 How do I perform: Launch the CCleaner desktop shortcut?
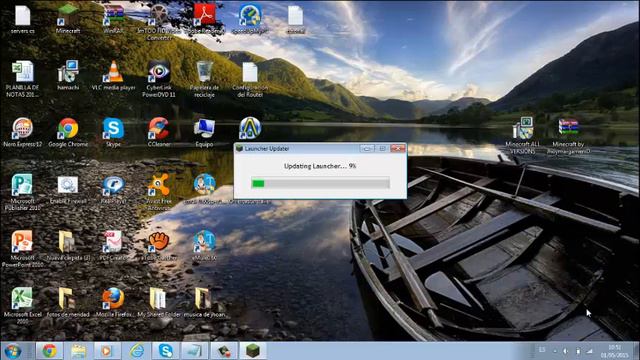(x=159, y=131)
